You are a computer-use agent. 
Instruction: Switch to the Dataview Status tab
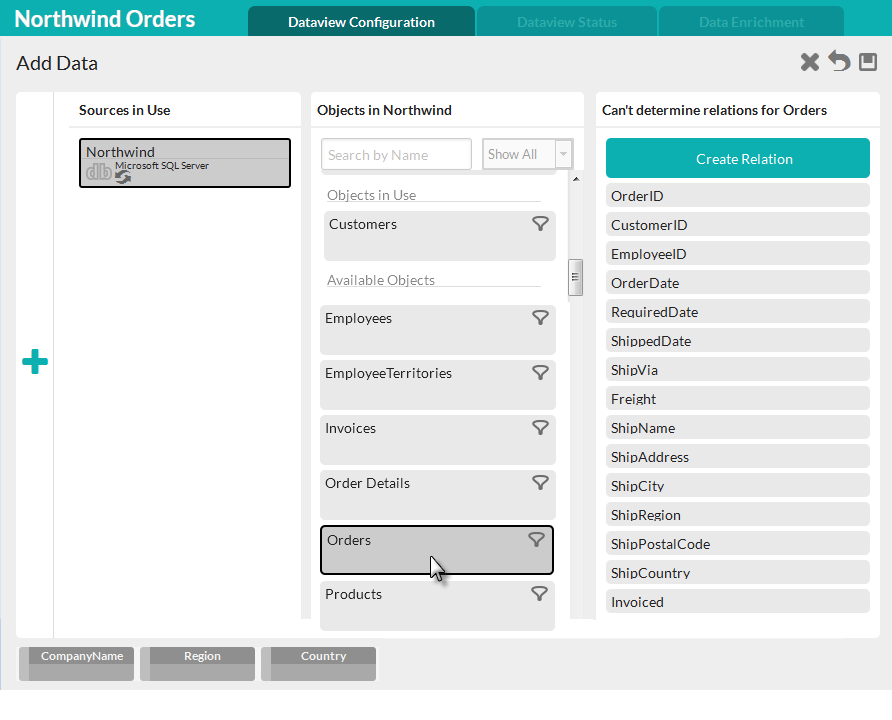[x=567, y=22]
